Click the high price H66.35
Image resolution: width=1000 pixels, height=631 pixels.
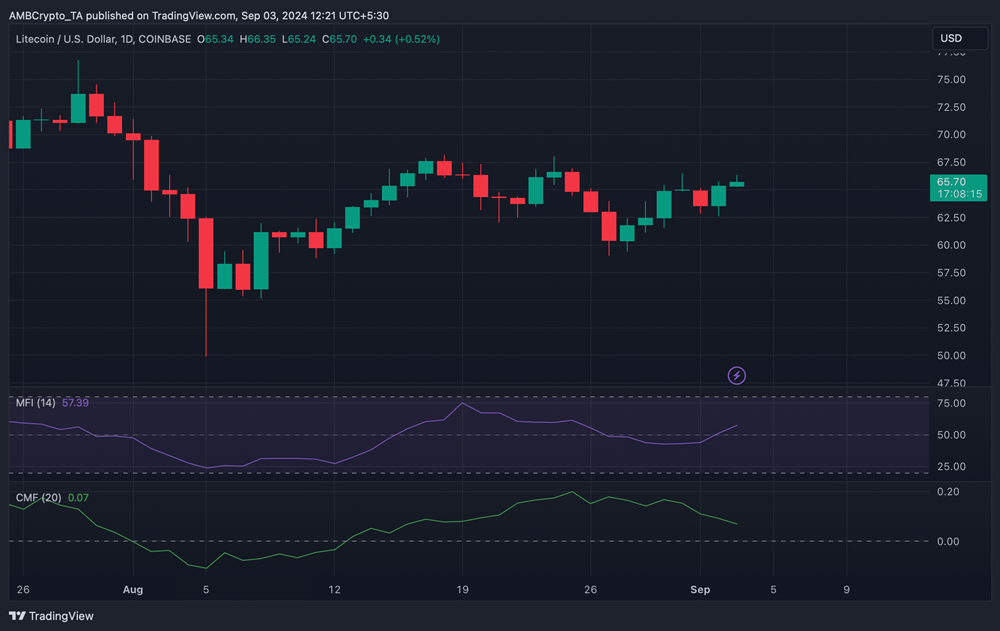[258, 39]
